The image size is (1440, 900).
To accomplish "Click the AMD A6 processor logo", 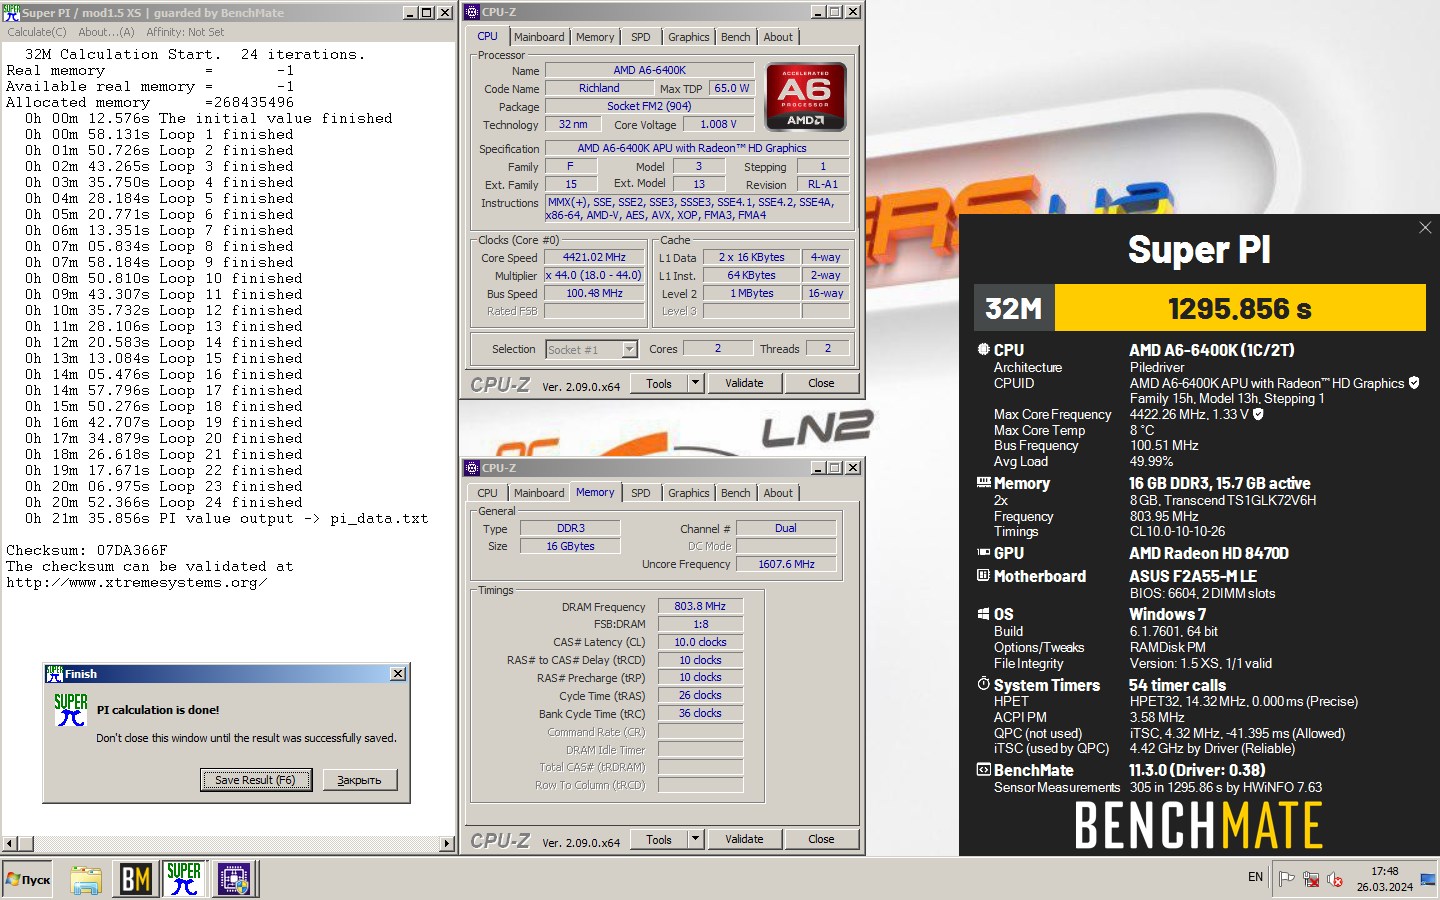I will tap(806, 97).
